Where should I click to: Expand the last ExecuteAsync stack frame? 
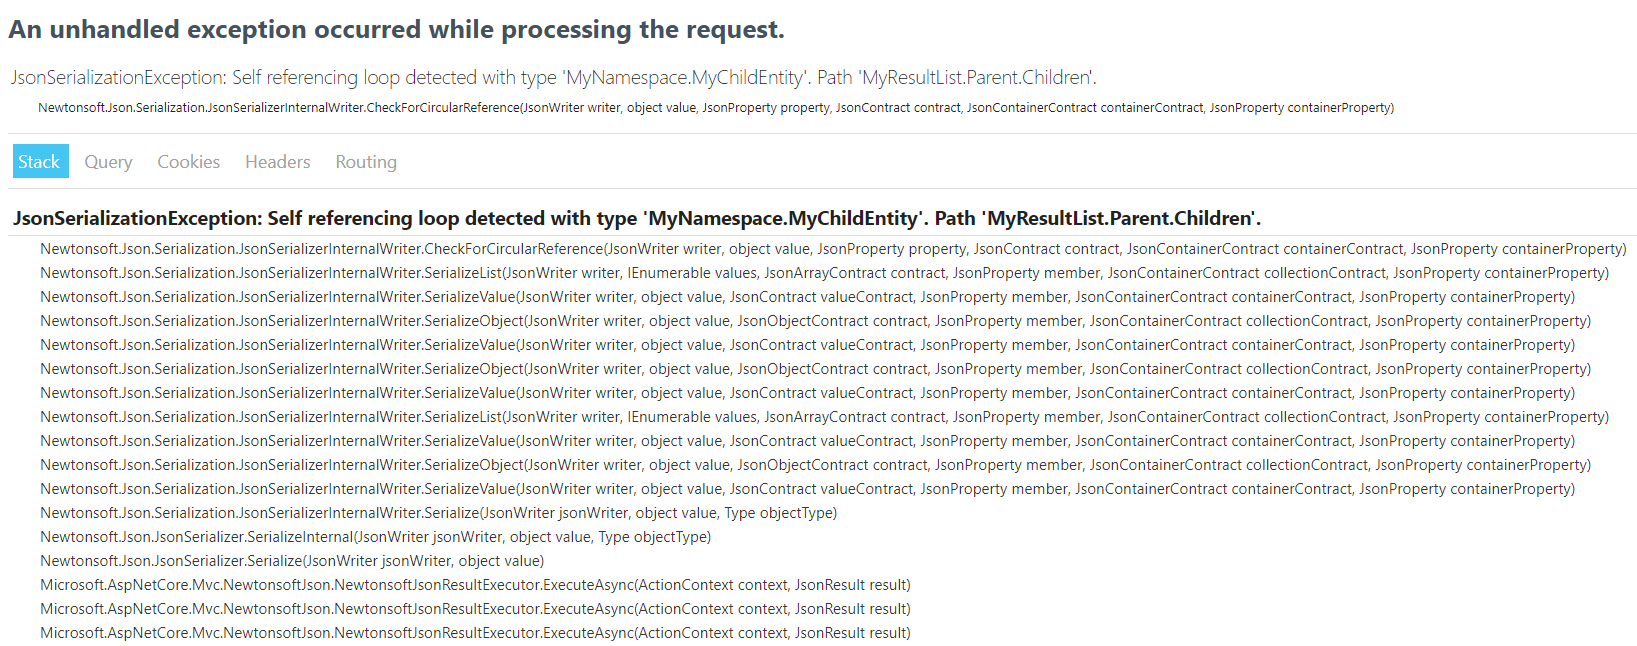(474, 633)
